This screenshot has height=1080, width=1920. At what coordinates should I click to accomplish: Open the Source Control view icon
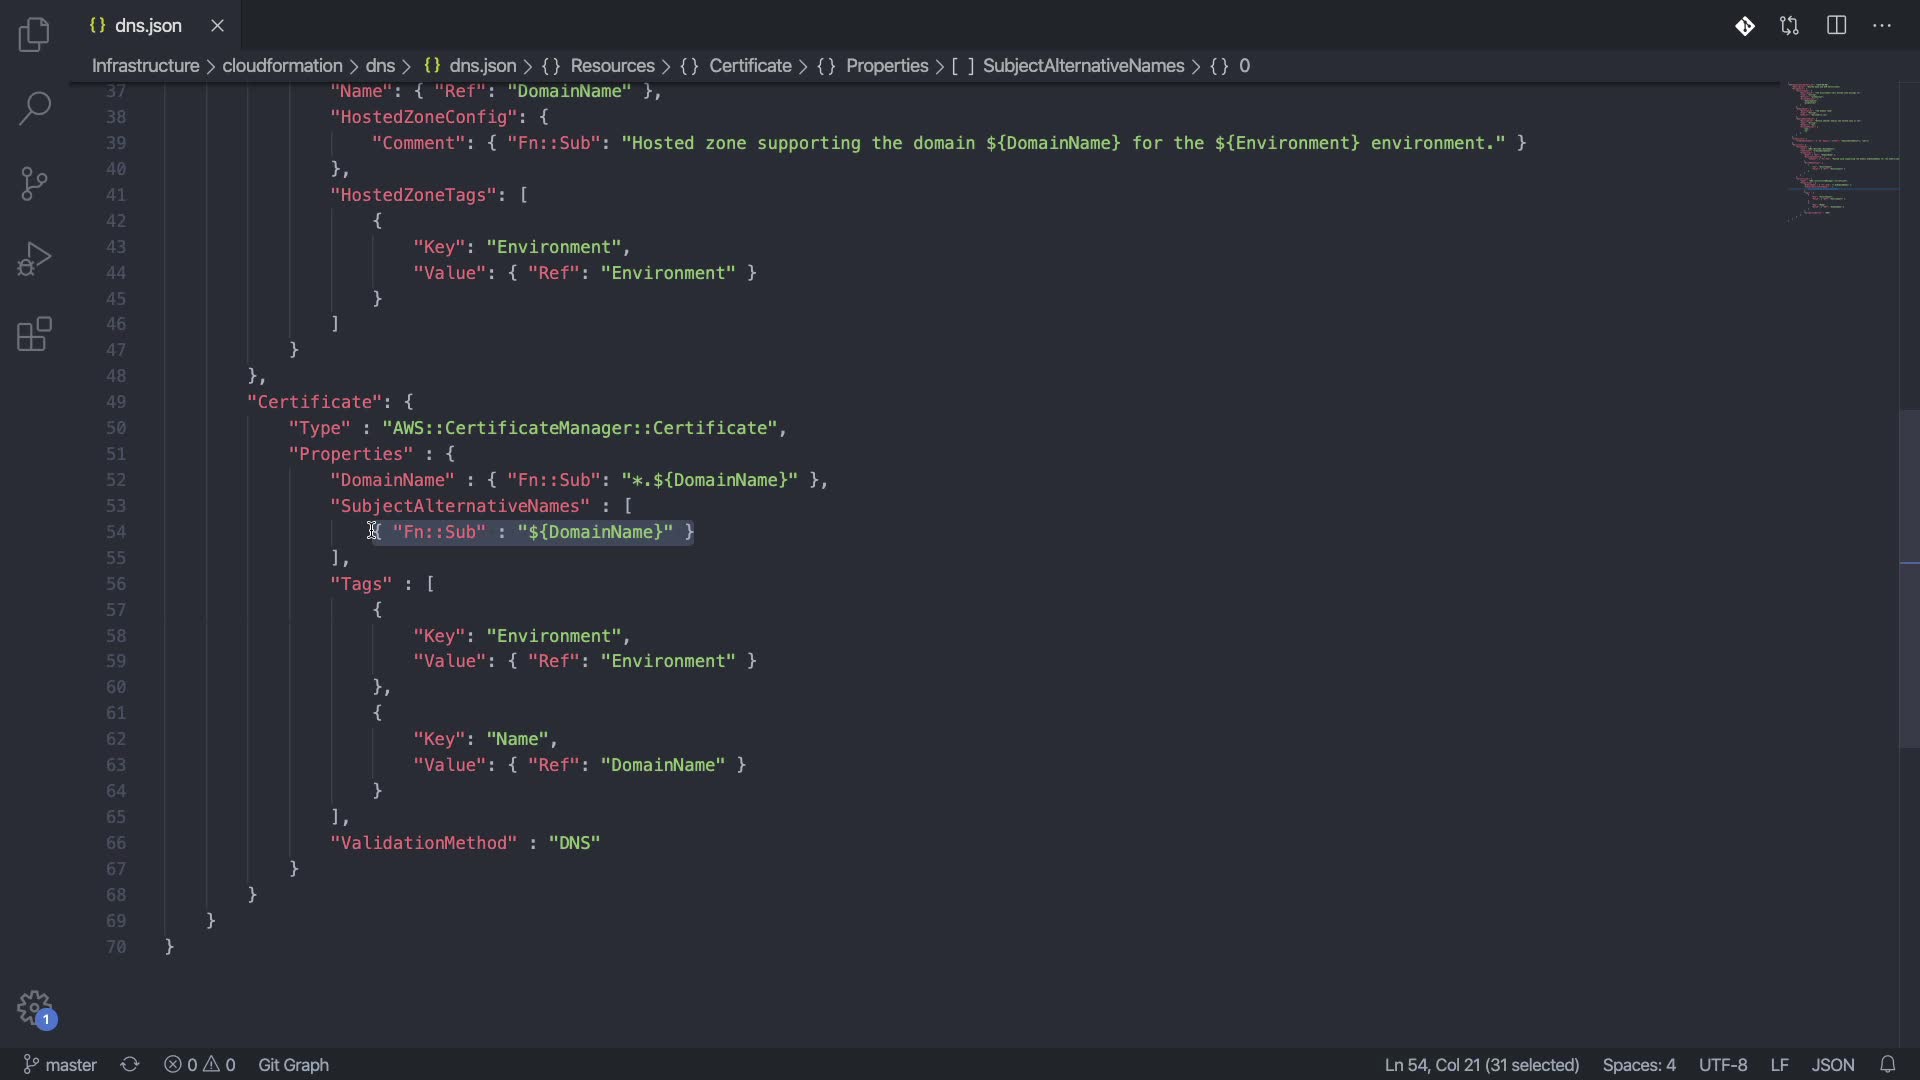pos(34,184)
